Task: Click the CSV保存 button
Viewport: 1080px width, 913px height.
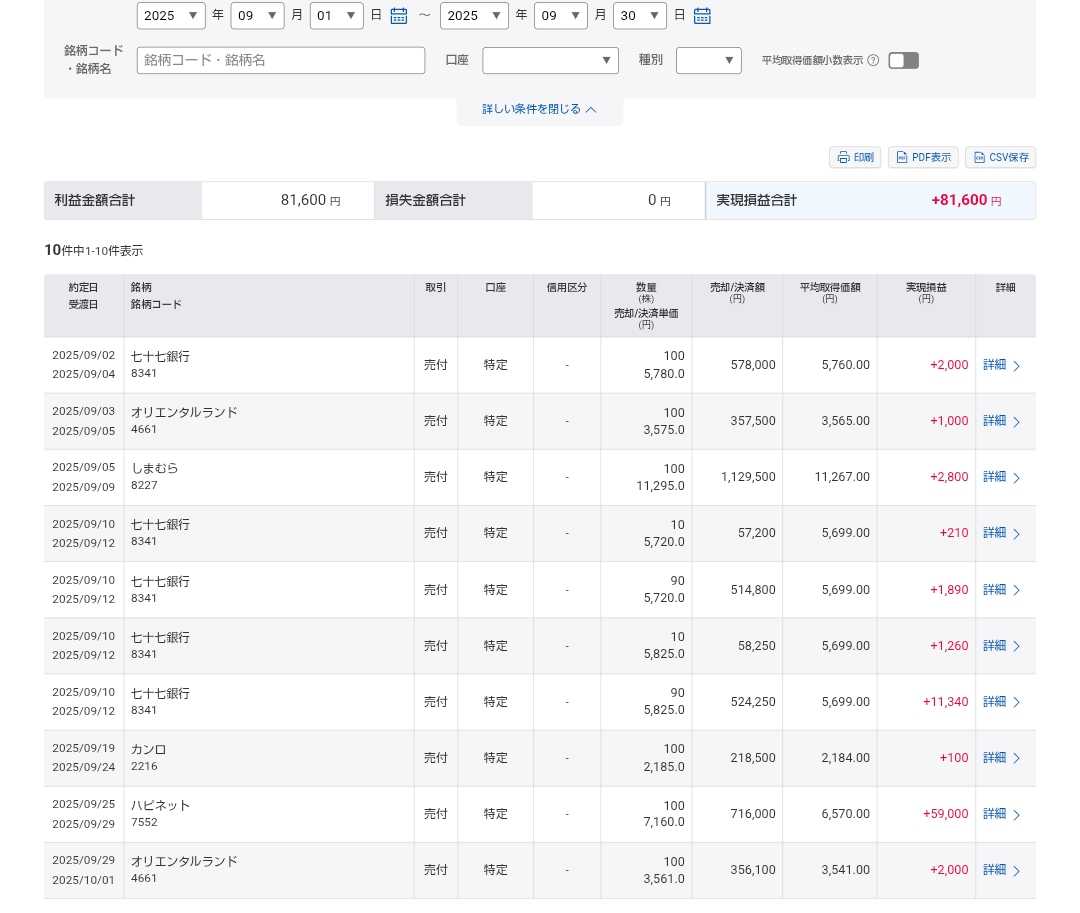Action: point(1000,158)
